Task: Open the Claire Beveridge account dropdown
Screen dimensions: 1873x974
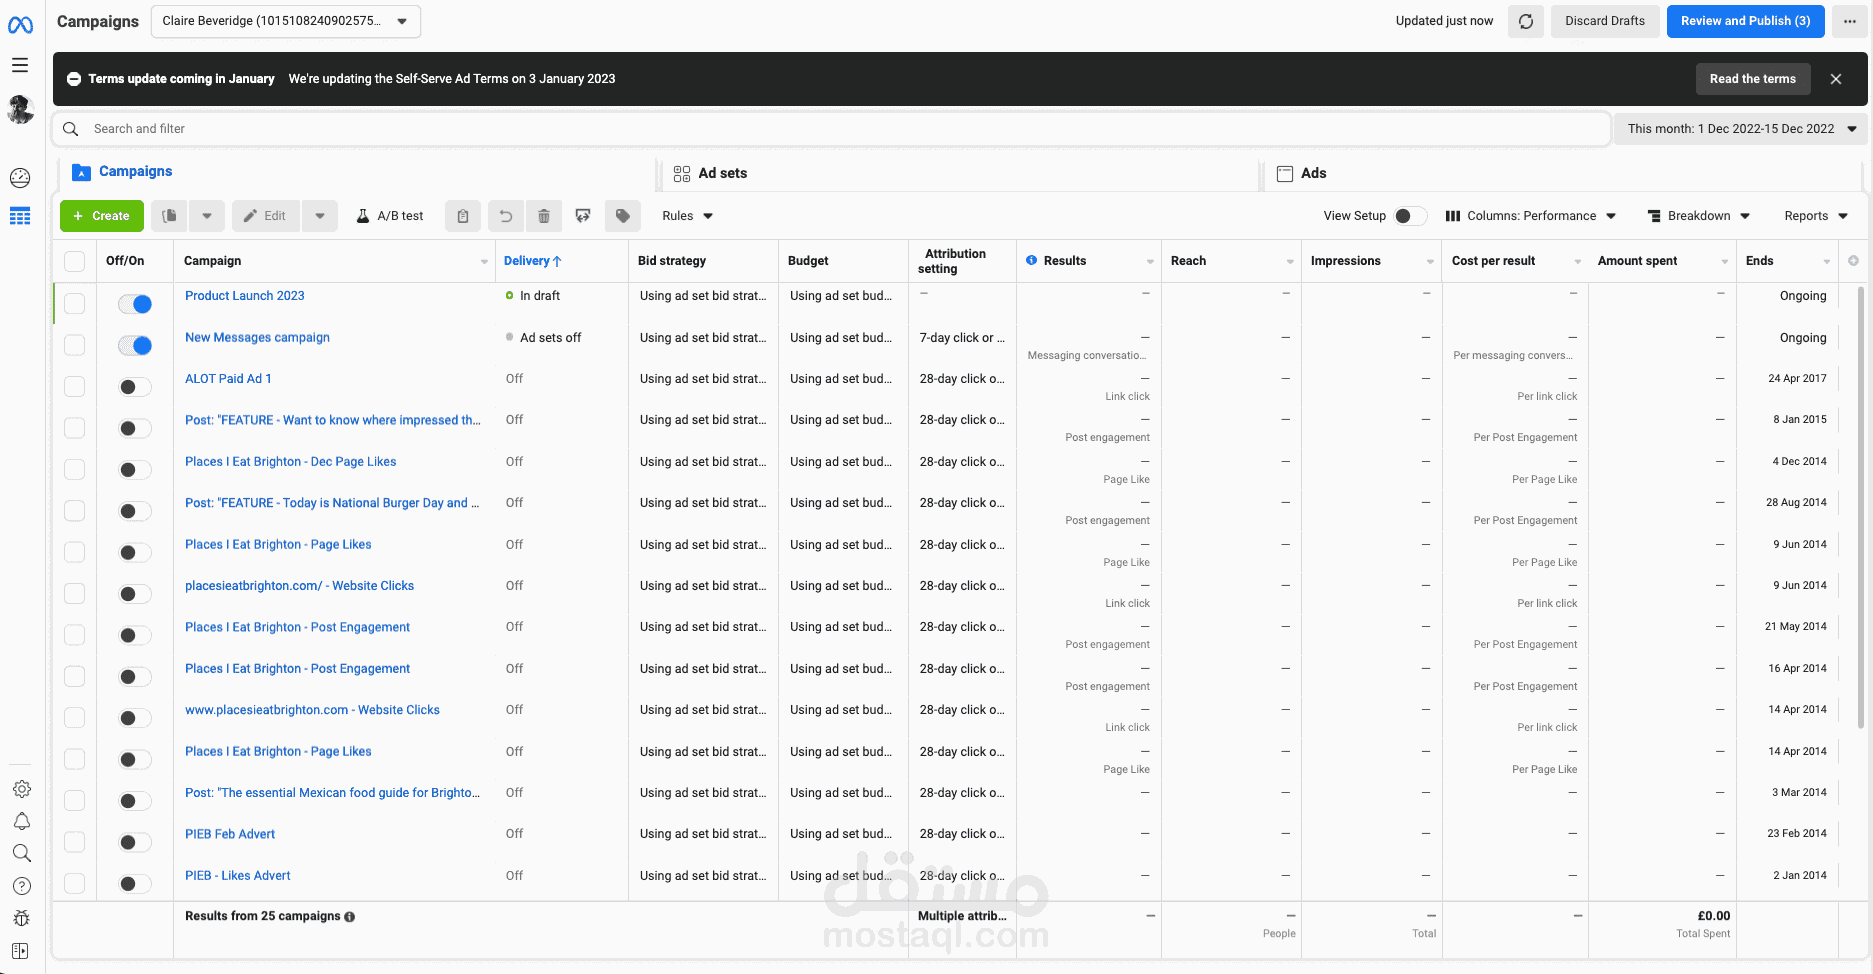Action: 286,21
